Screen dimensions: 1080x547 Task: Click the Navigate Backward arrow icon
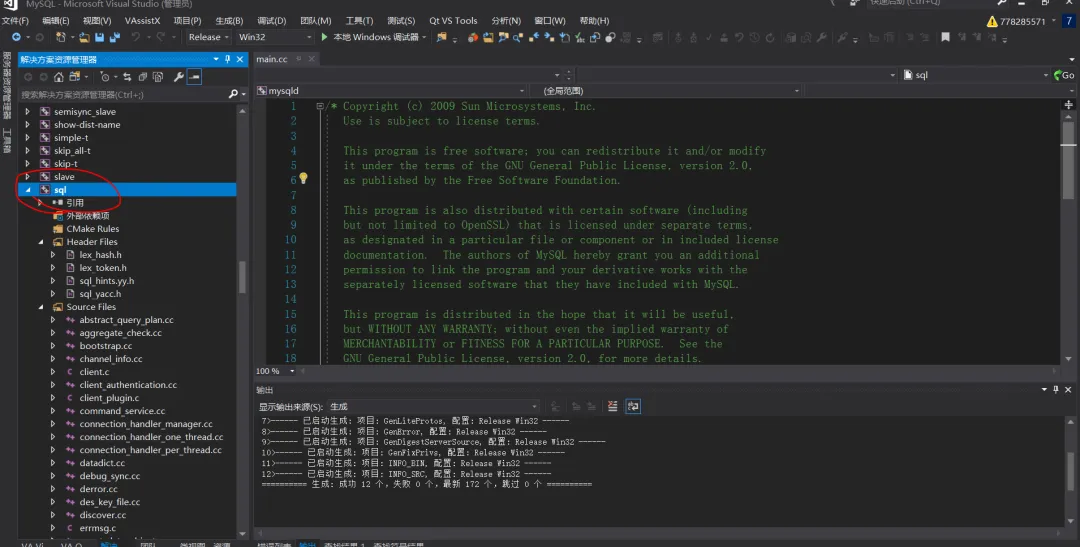(16, 37)
